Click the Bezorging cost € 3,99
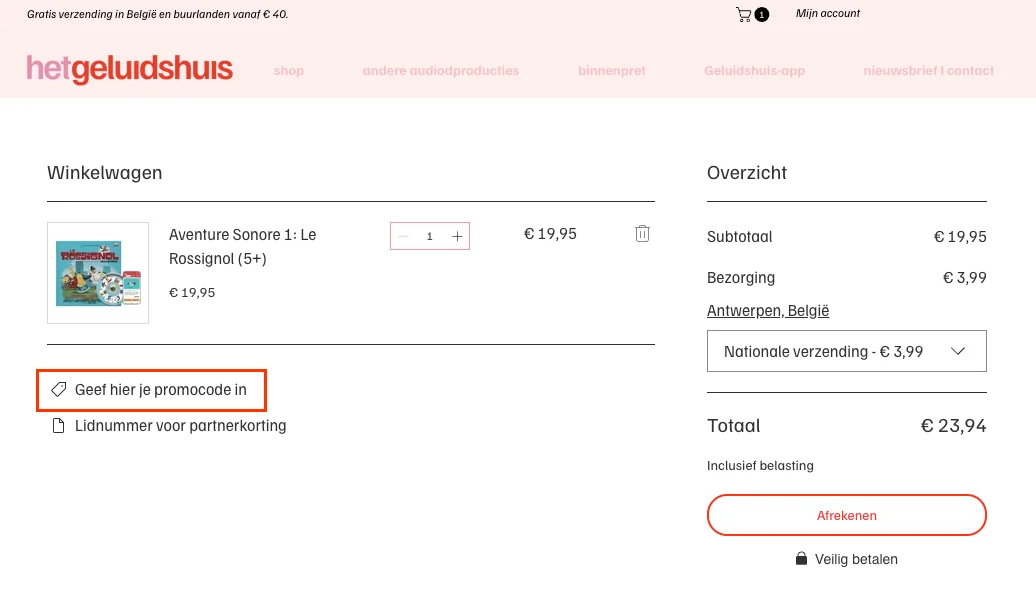 (965, 278)
